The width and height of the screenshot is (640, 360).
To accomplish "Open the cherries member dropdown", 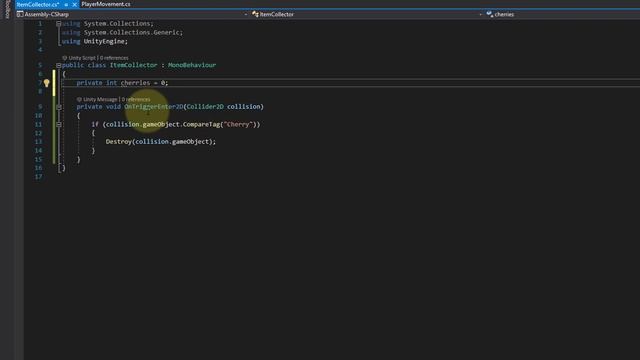I will click(562, 14).
